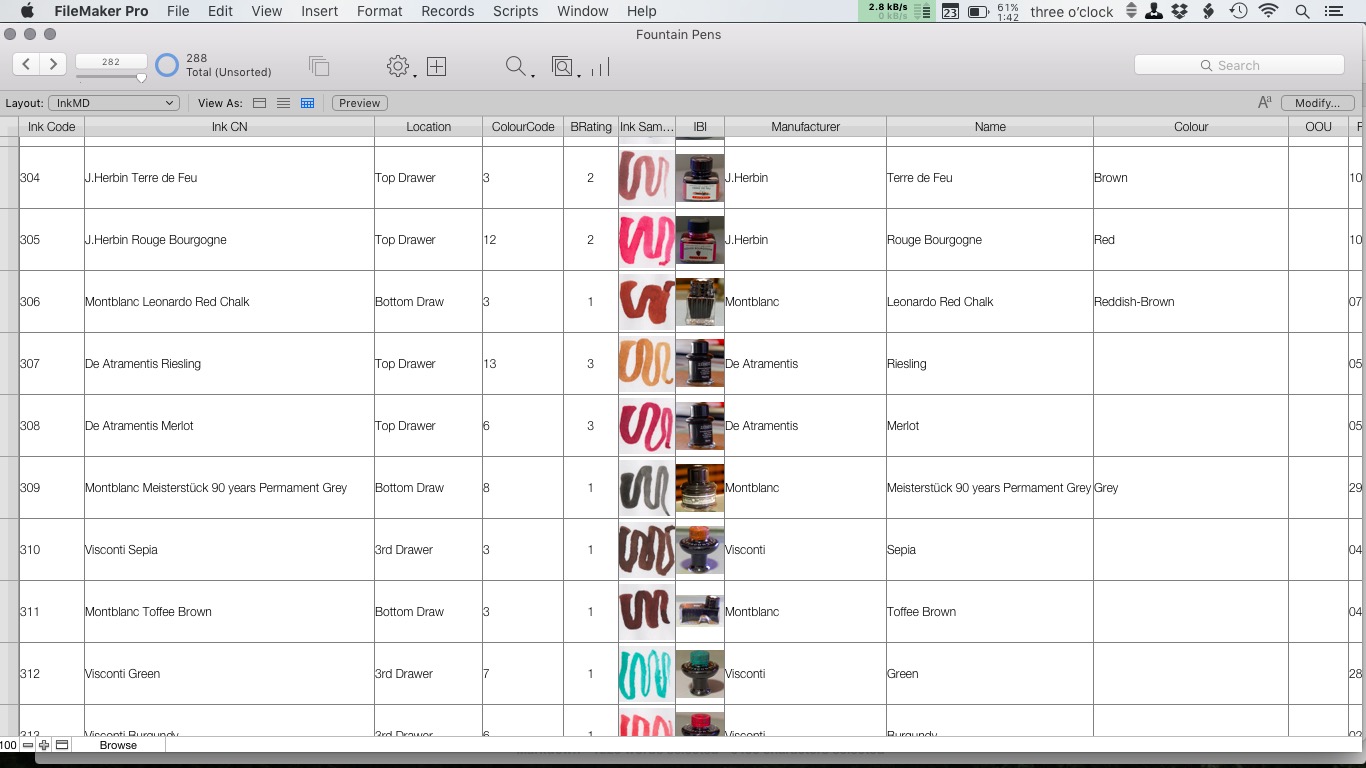Click zoom in mountain icon in status bar
This screenshot has height=768, width=1366.
[44, 745]
